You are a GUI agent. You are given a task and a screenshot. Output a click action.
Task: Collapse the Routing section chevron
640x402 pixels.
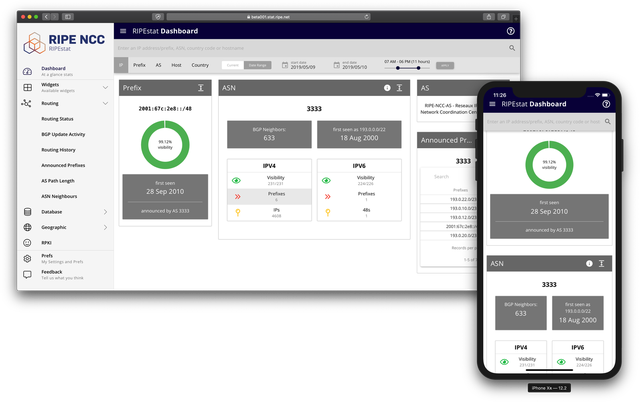click(105, 103)
